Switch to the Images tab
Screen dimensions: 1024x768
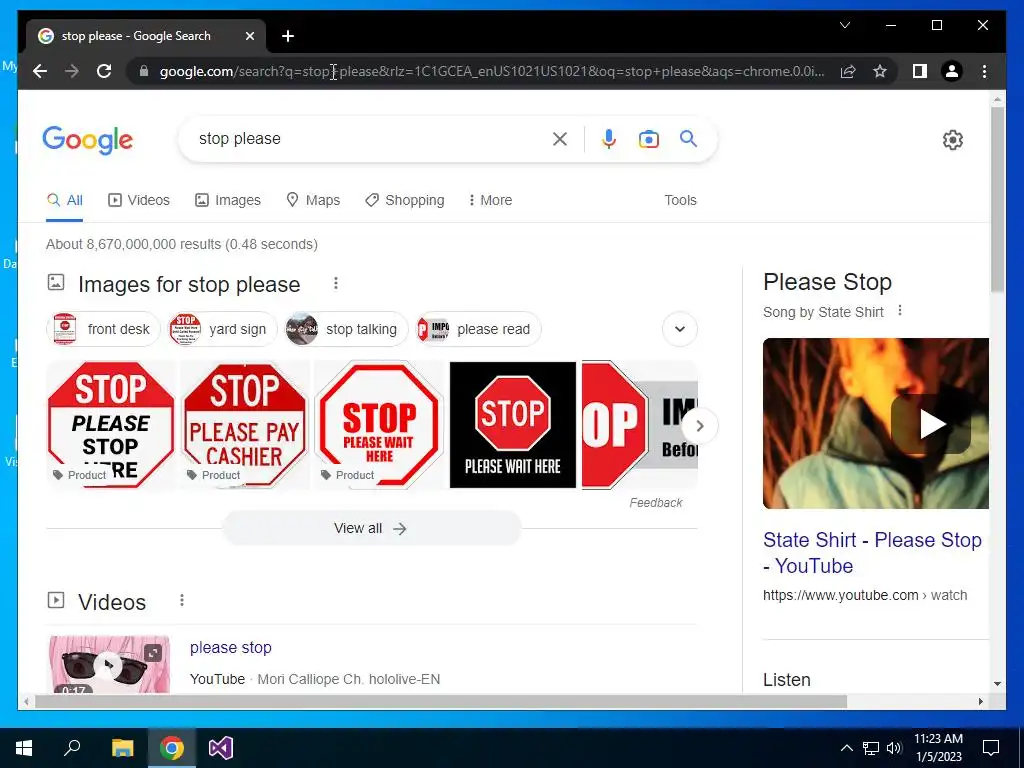coord(228,200)
